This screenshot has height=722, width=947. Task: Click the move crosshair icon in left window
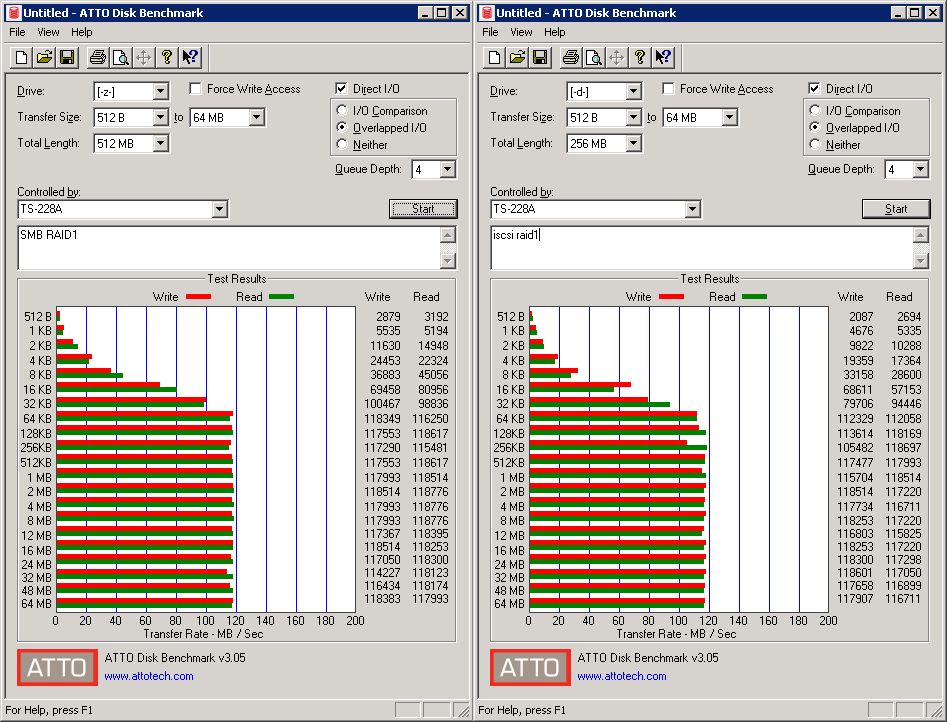point(144,57)
